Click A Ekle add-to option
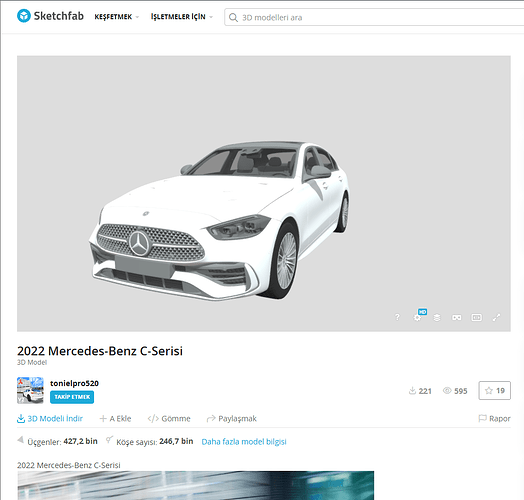The width and height of the screenshot is (524, 500). [115, 418]
